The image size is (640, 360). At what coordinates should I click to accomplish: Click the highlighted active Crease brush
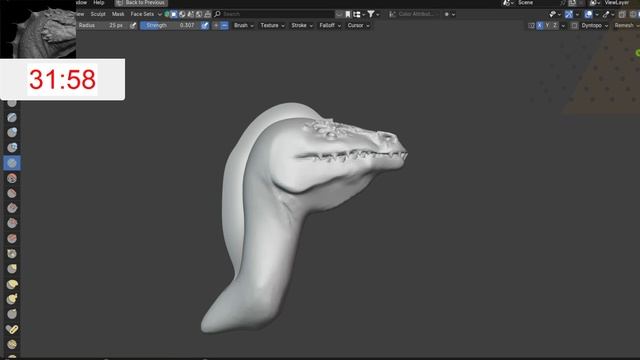(x=12, y=163)
